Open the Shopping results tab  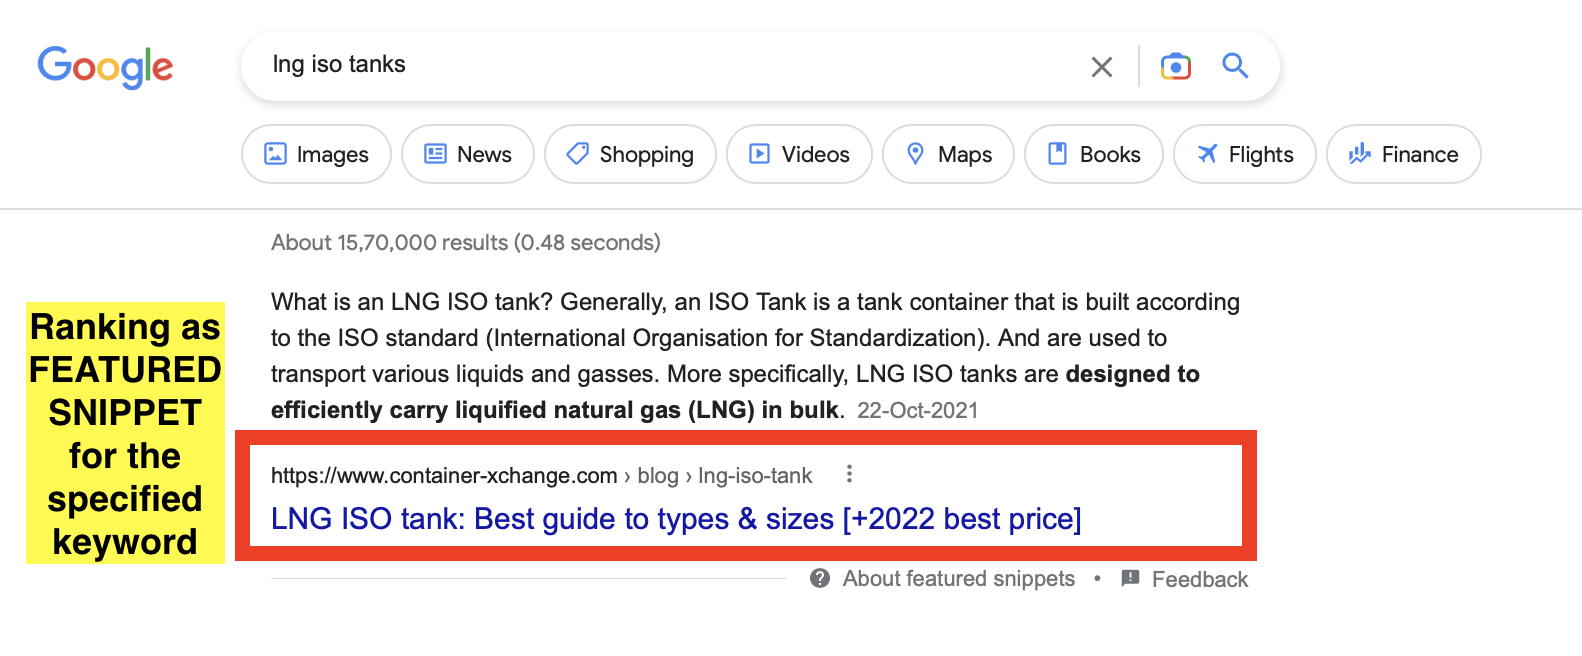[x=630, y=154]
